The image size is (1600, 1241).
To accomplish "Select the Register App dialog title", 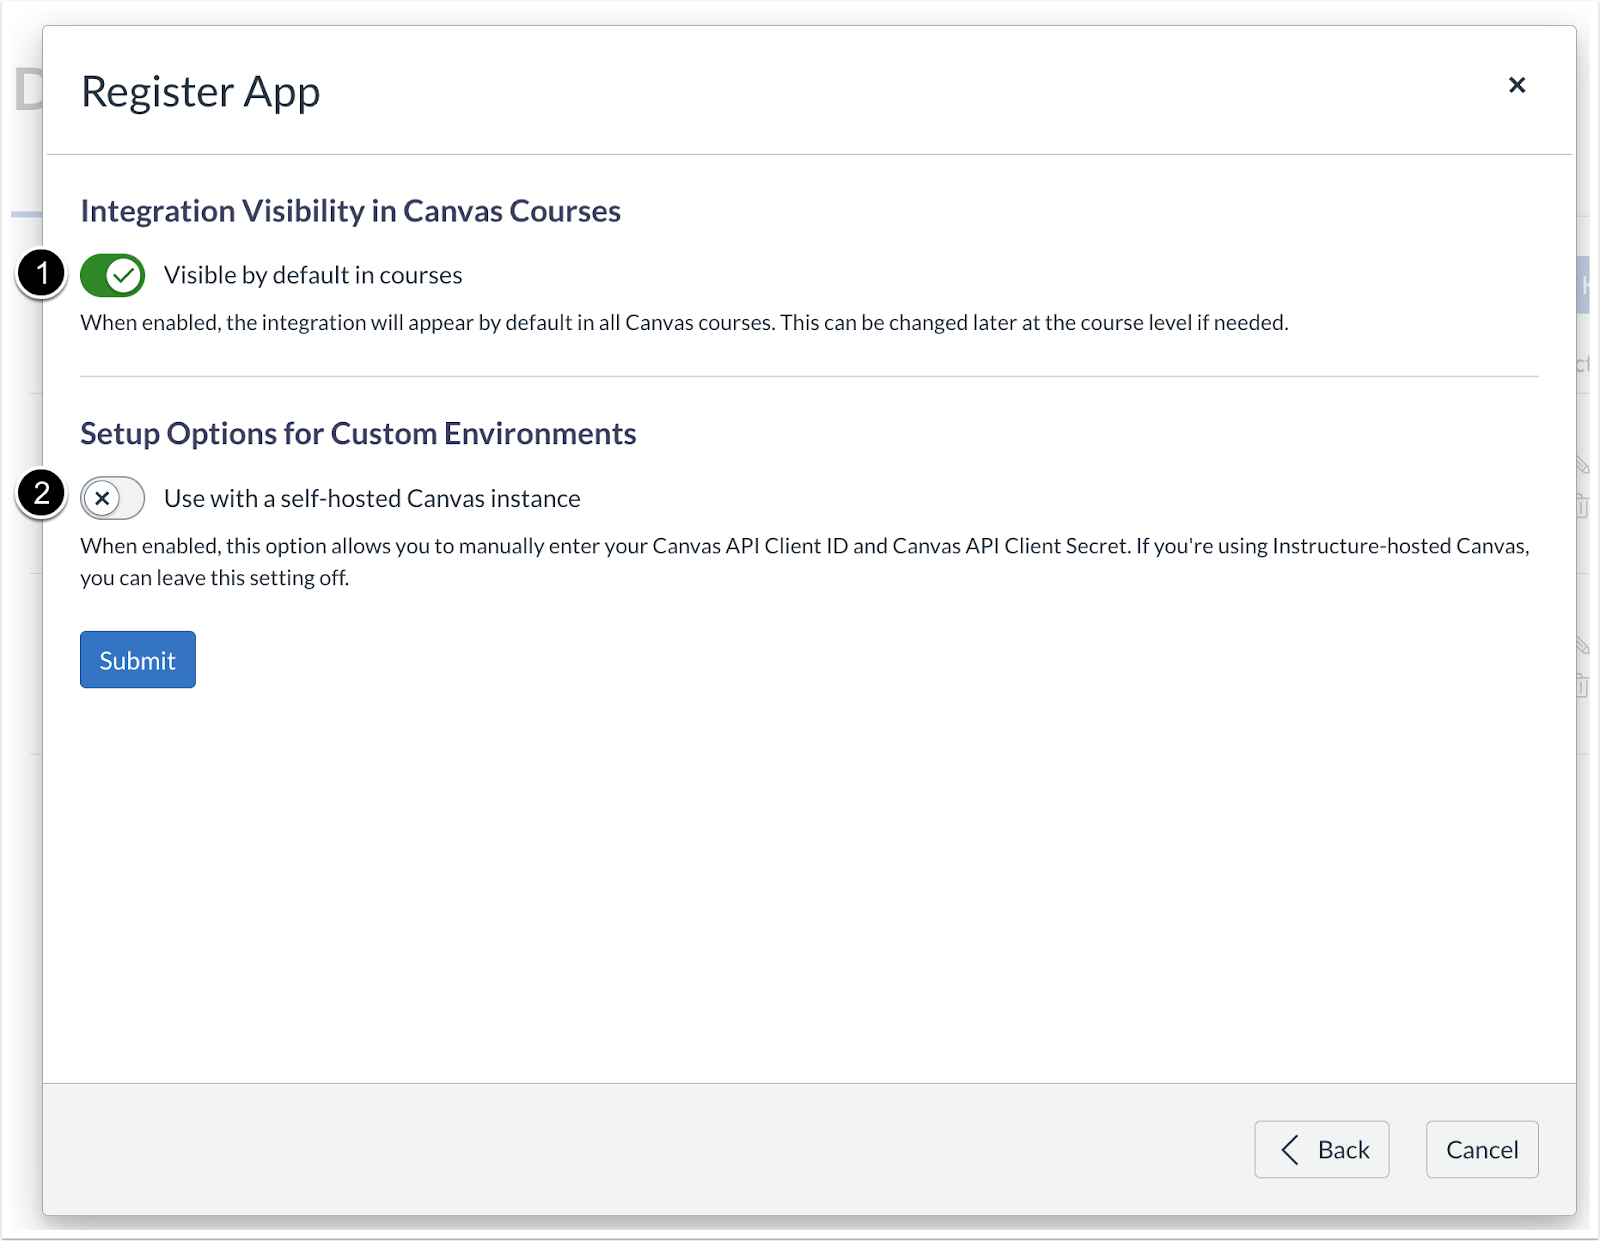I will [200, 91].
